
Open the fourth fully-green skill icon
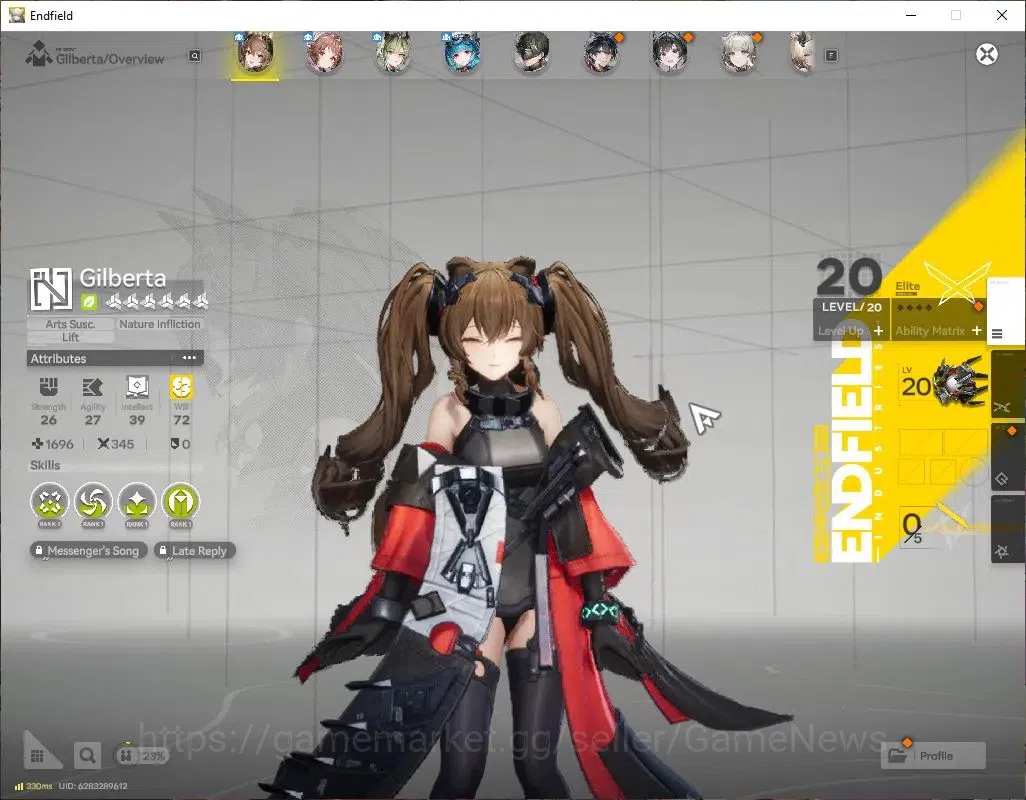pyautogui.click(x=181, y=502)
